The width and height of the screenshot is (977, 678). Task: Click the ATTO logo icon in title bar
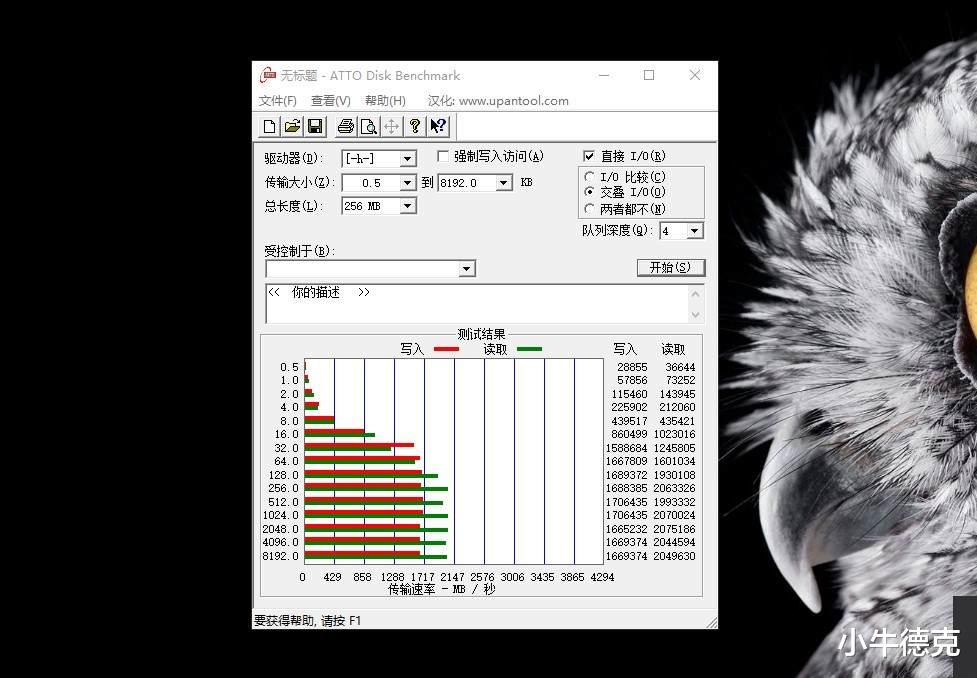click(x=268, y=75)
